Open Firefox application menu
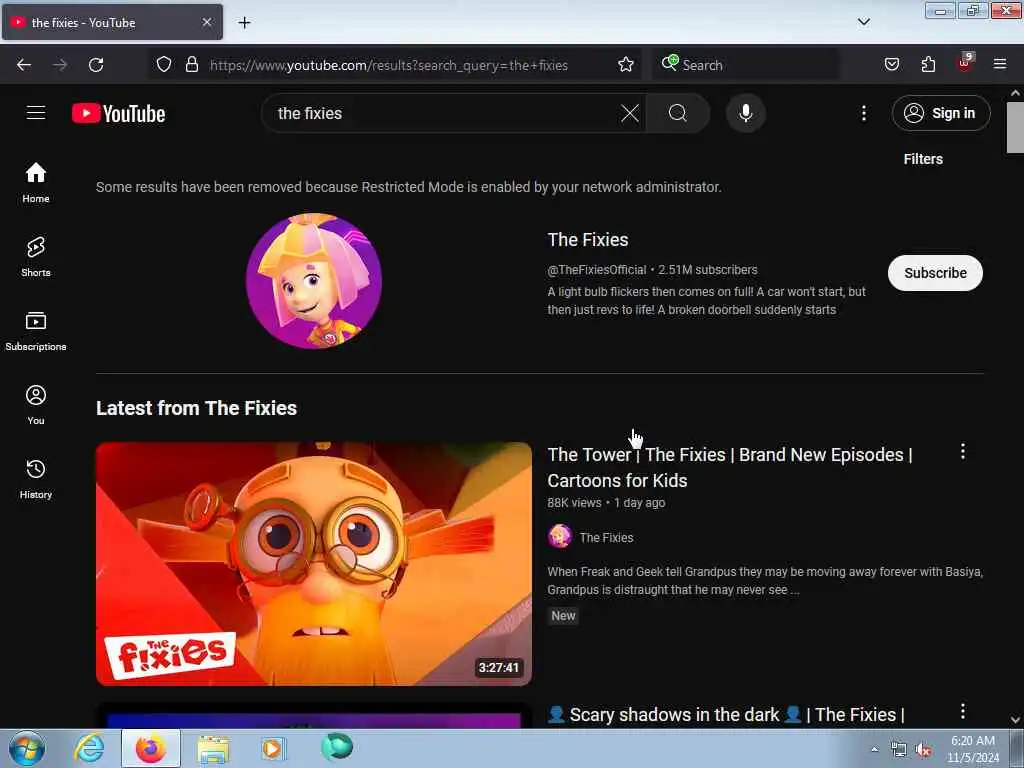The width and height of the screenshot is (1024, 768). pyautogui.click(x=1000, y=64)
